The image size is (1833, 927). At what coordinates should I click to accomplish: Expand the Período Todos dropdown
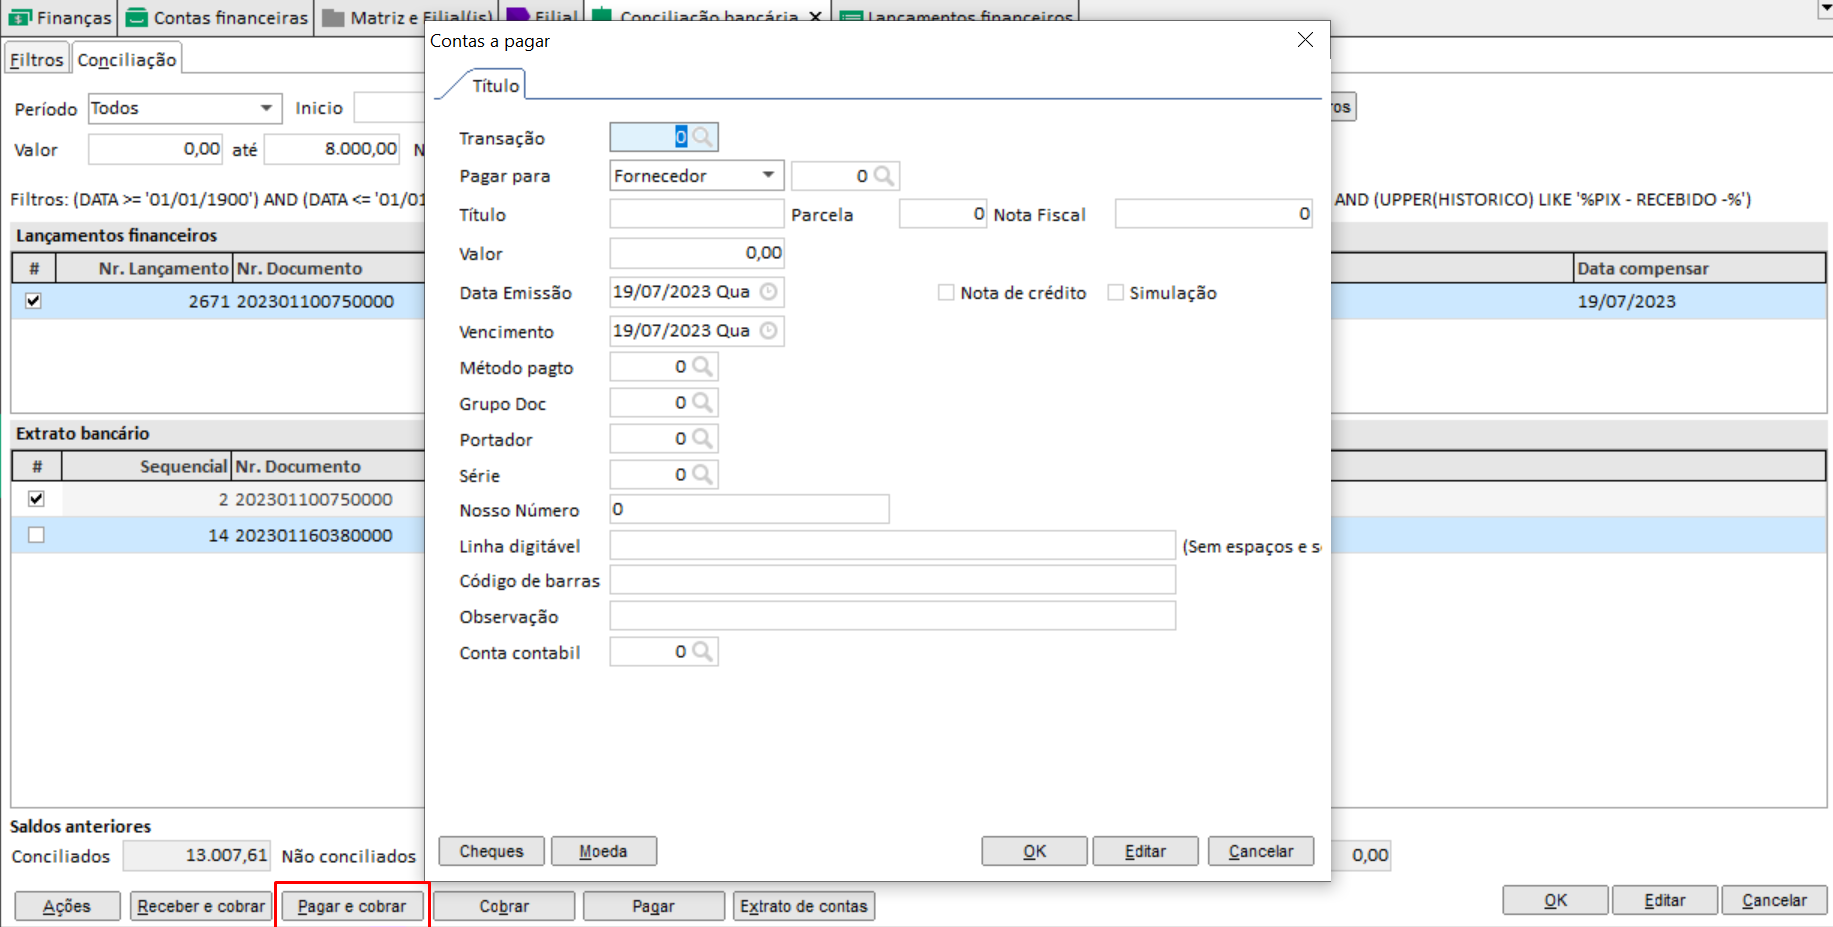click(266, 108)
